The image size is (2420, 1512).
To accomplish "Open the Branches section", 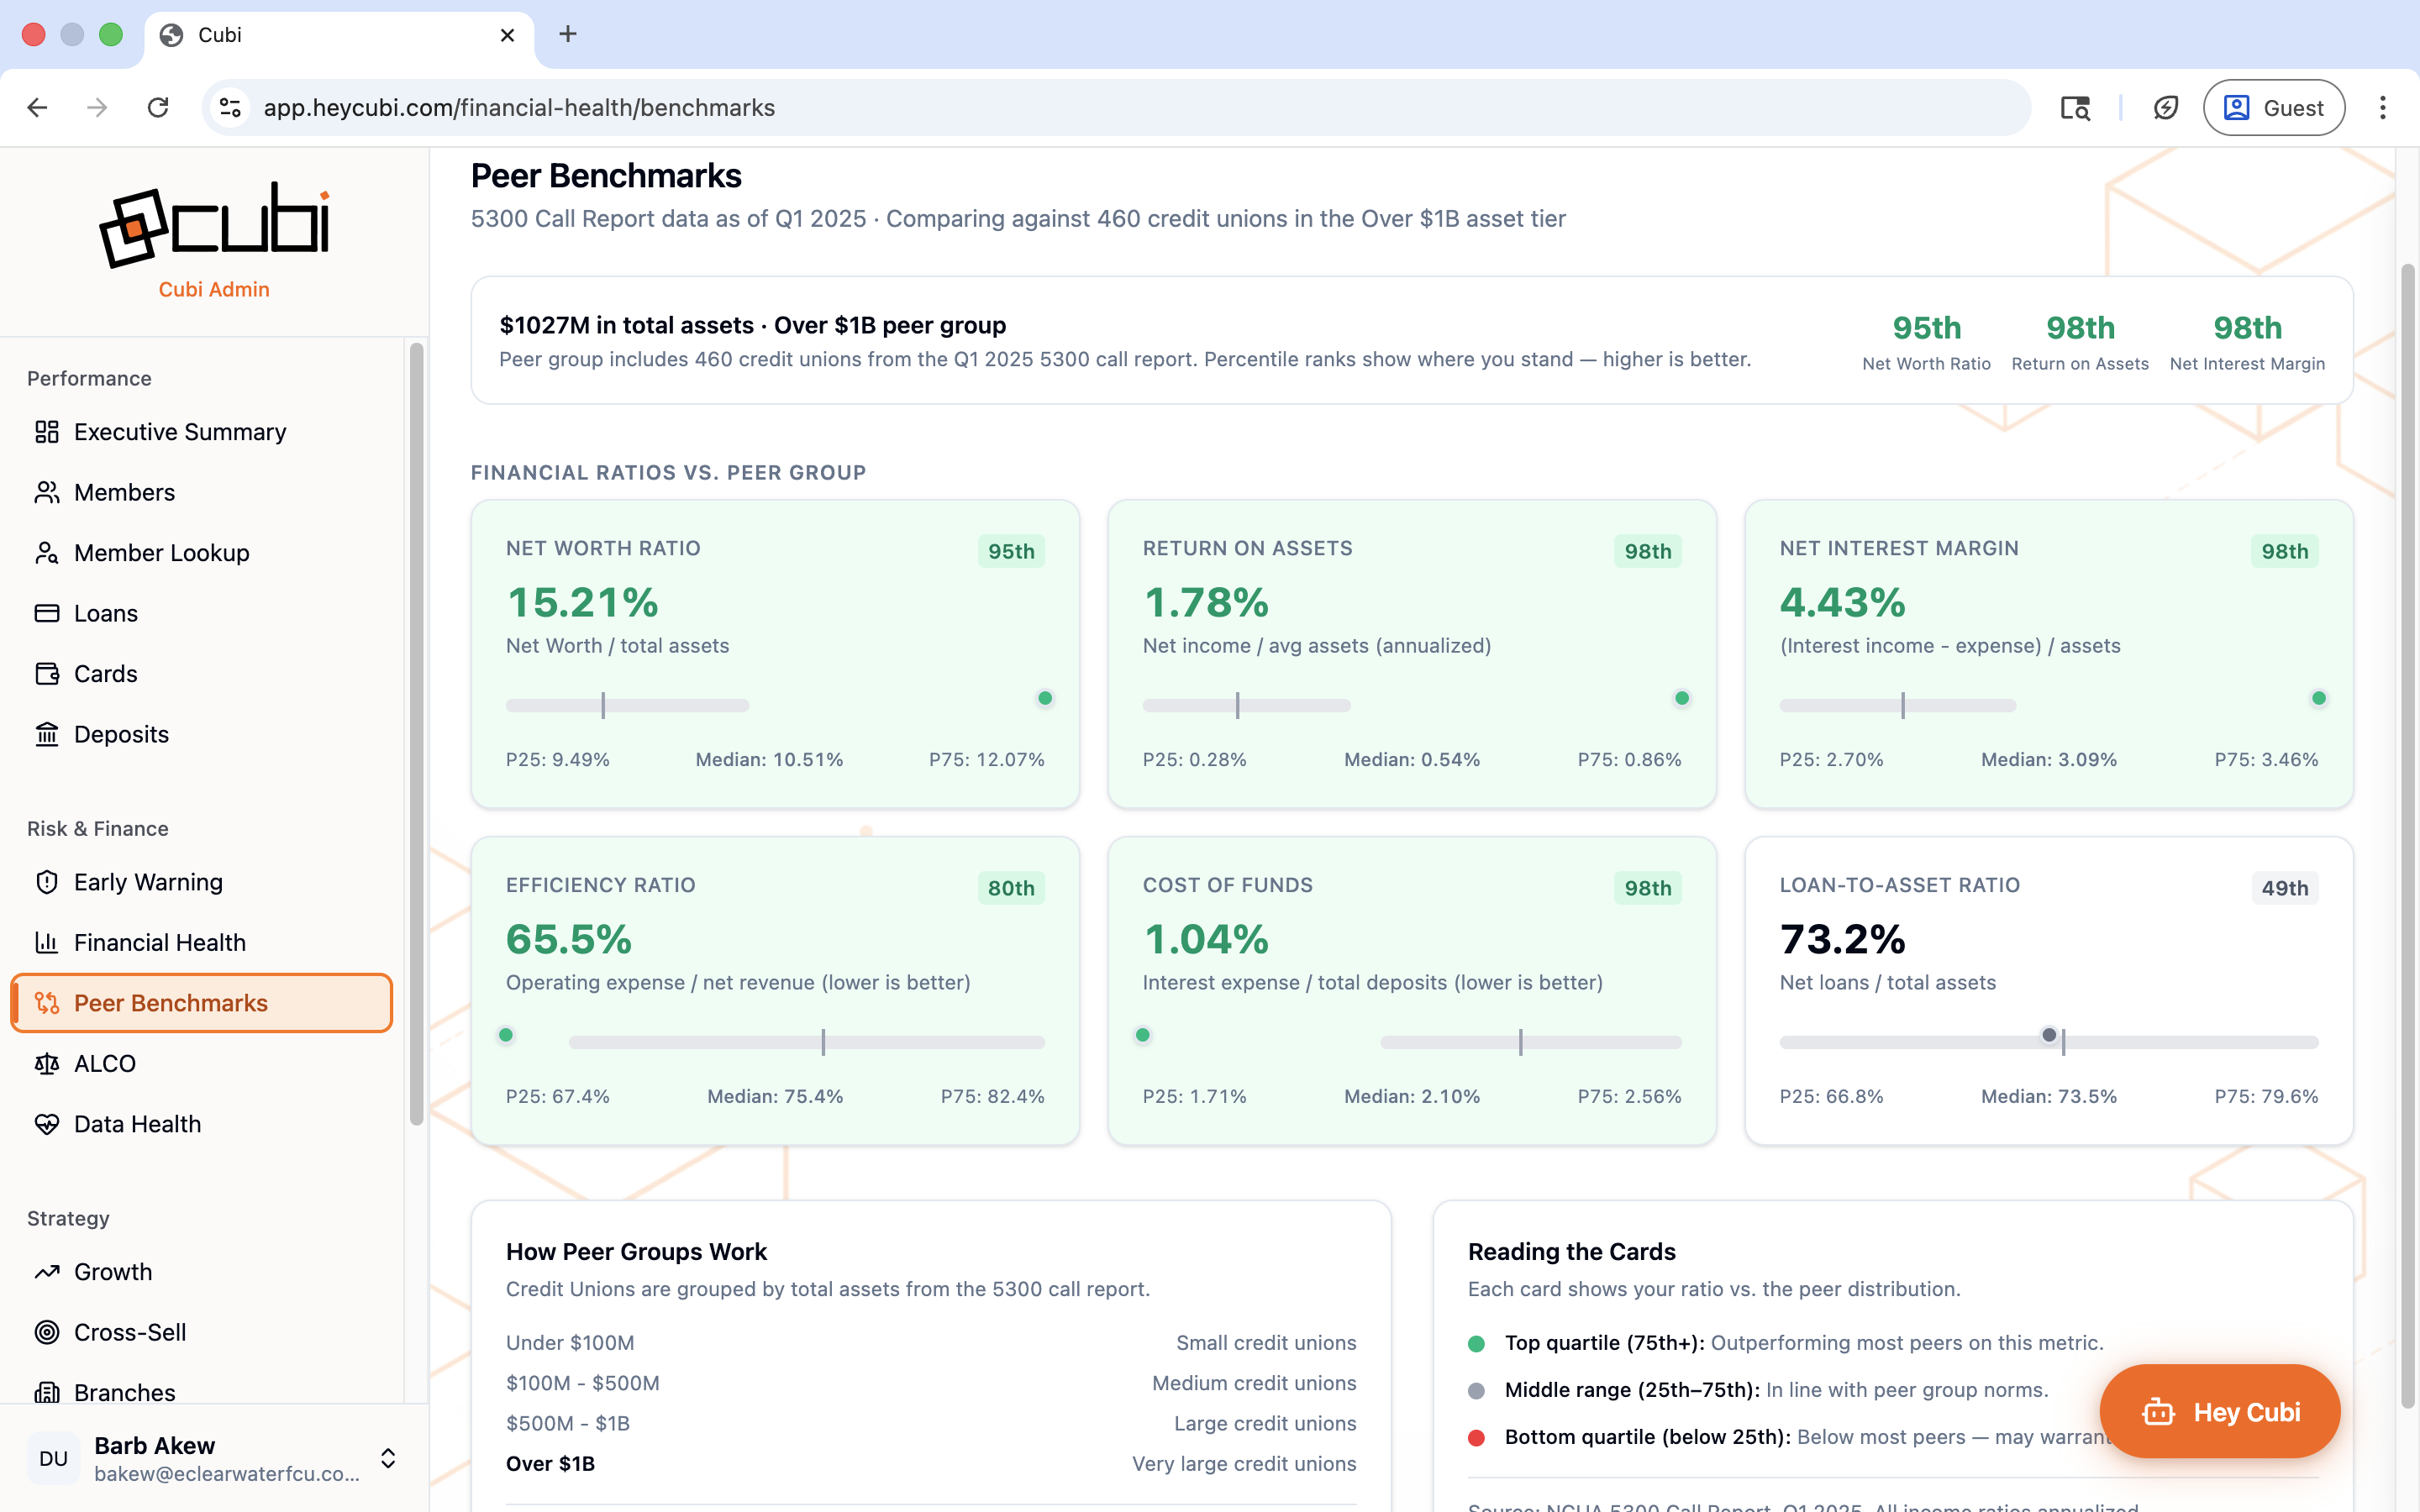I will 124,1392.
